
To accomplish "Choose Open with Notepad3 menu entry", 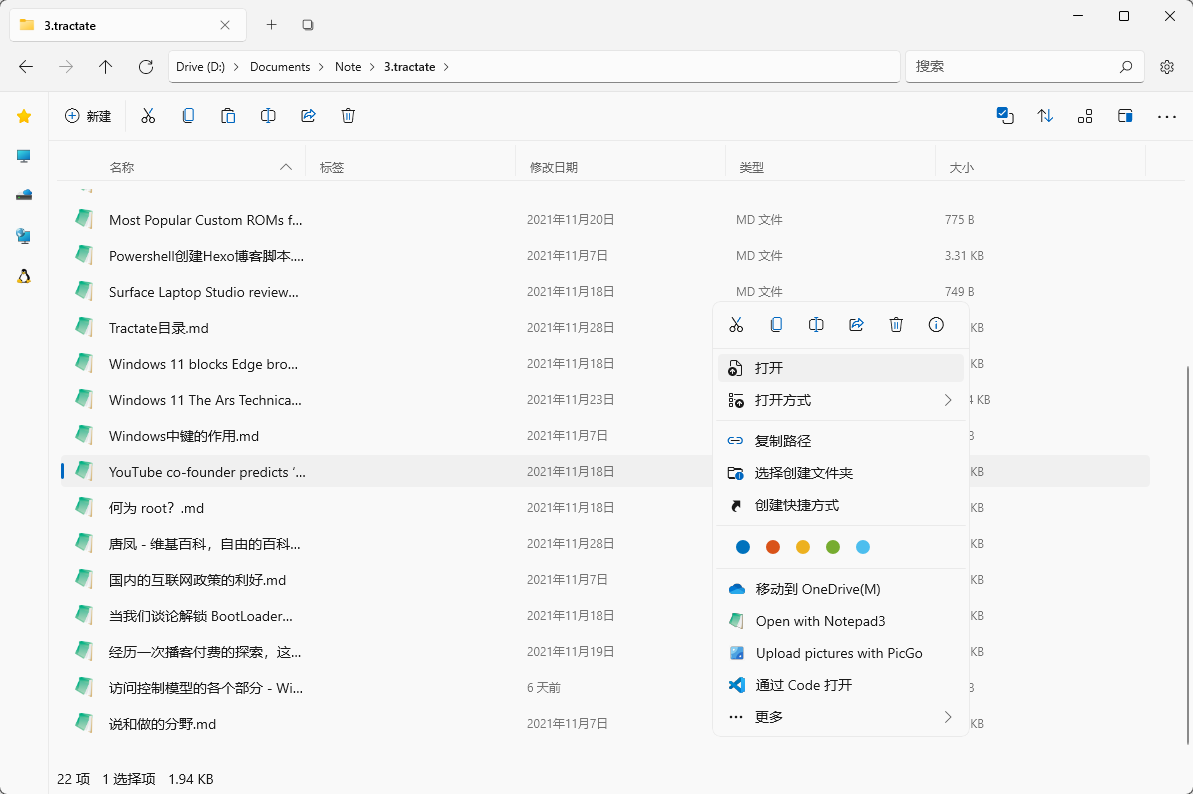I will 820,621.
